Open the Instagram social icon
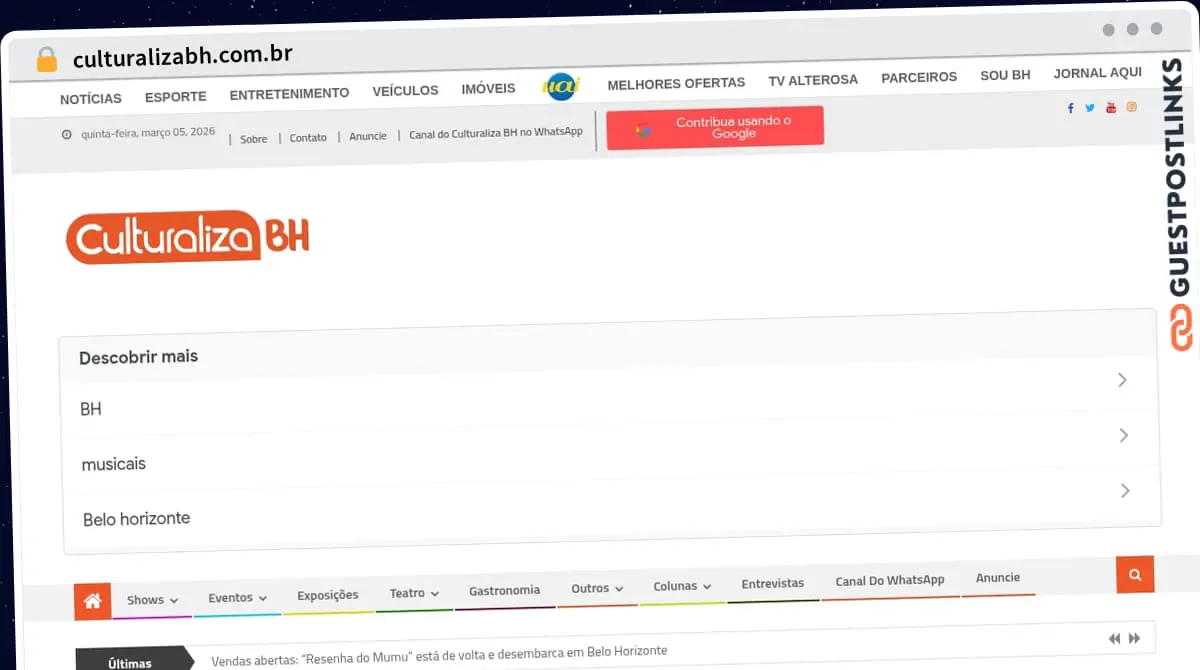The width and height of the screenshot is (1200, 670). pyautogui.click(x=1132, y=107)
